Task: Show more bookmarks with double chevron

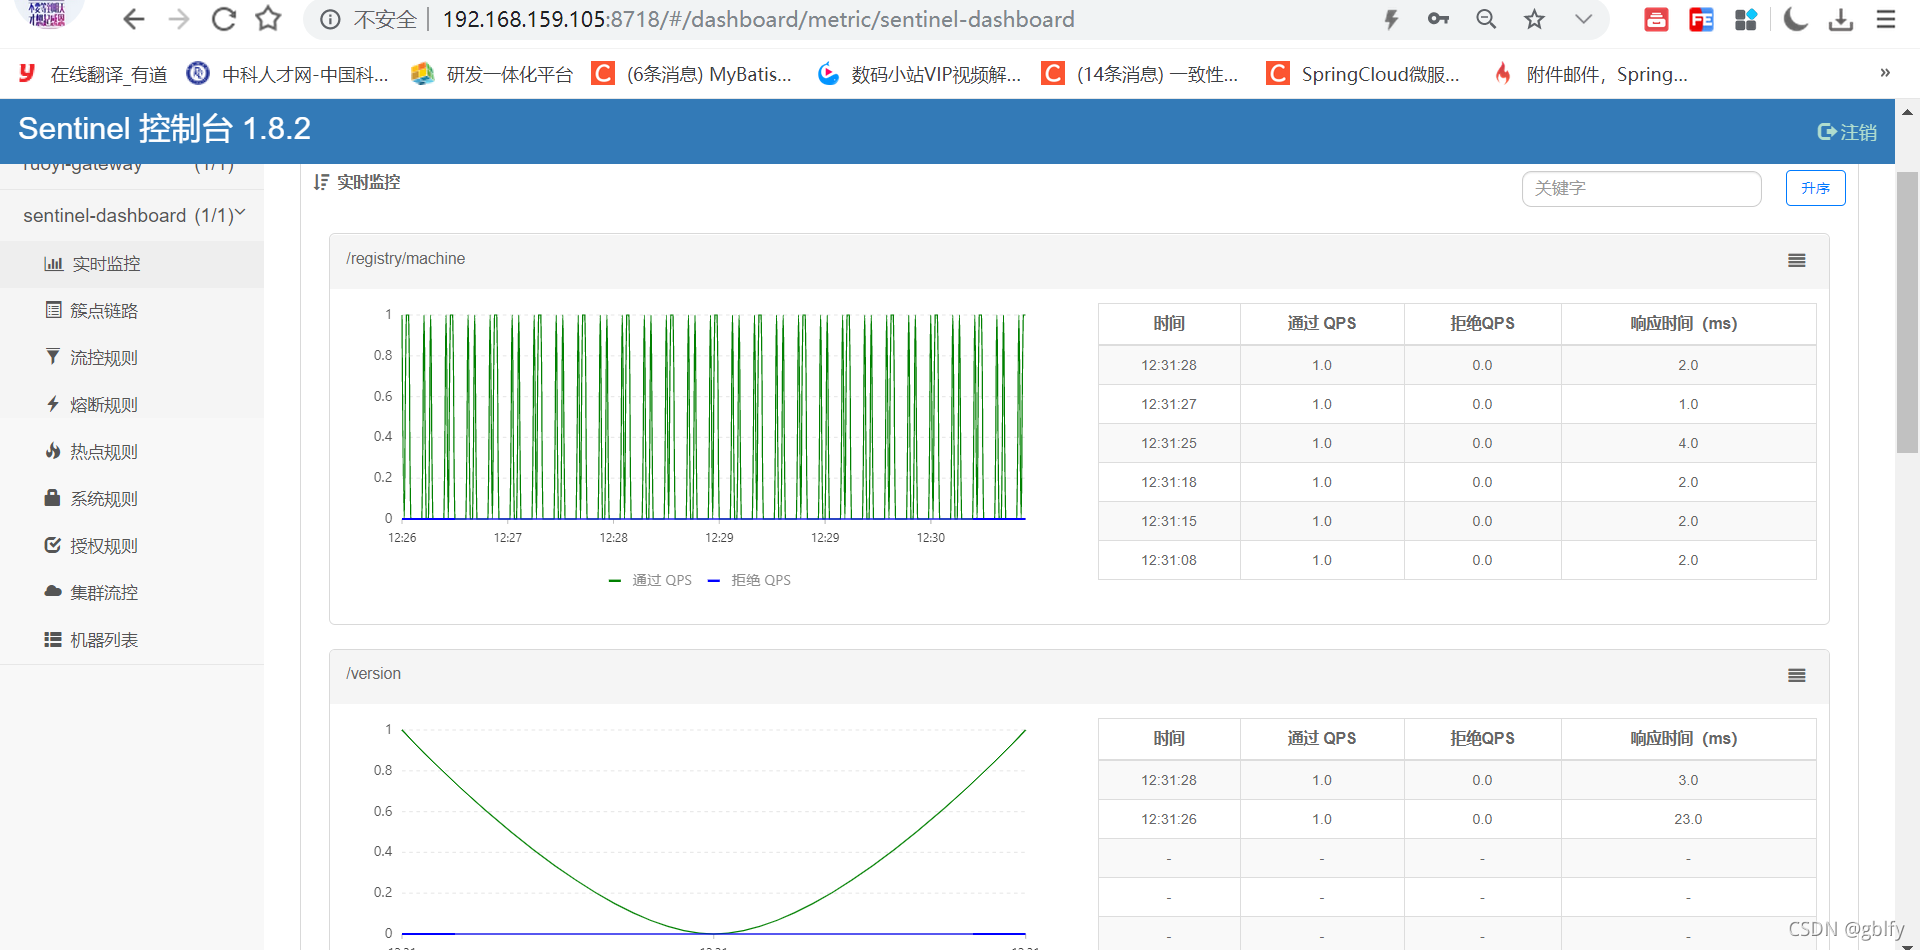Action: point(1885,72)
